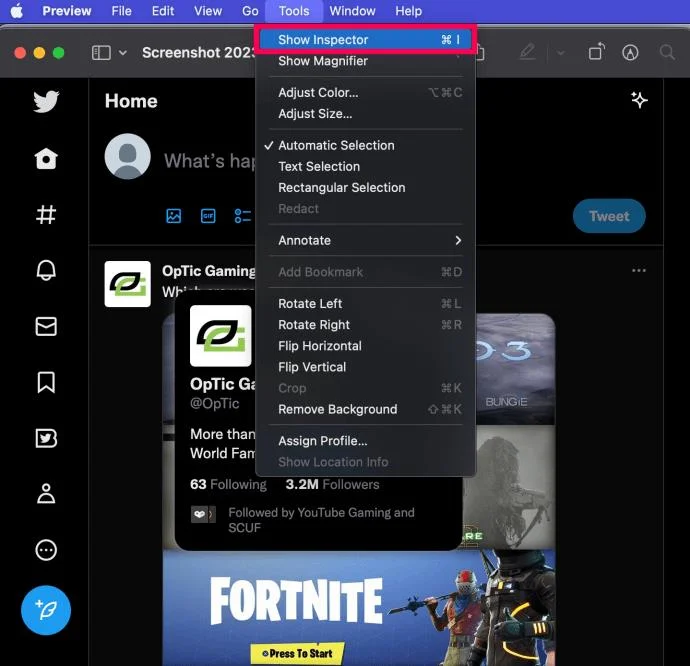Screen dimensions: 690x666
Task: Open the Bungie Halo 3 image
Action: click(515, 369)
